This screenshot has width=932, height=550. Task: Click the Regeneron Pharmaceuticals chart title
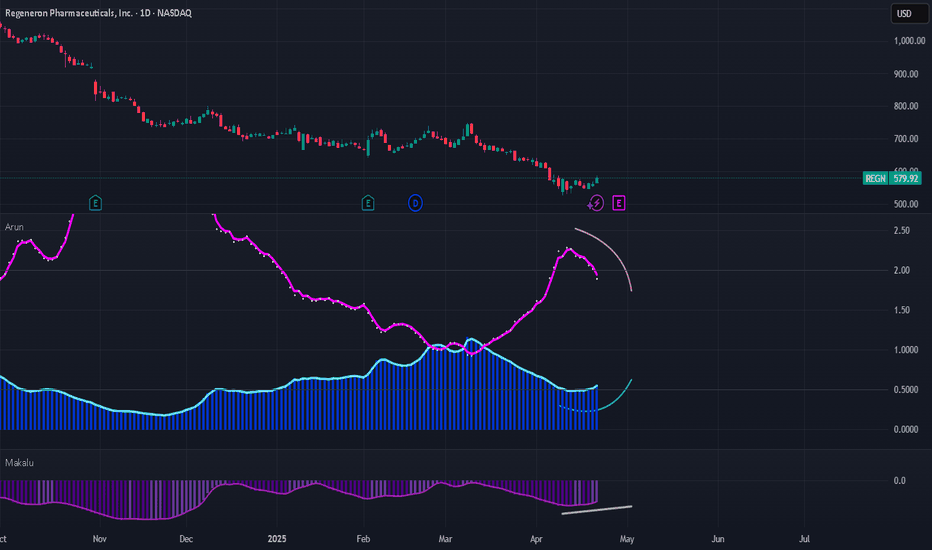pyautogui.click(x=98, y=12)
